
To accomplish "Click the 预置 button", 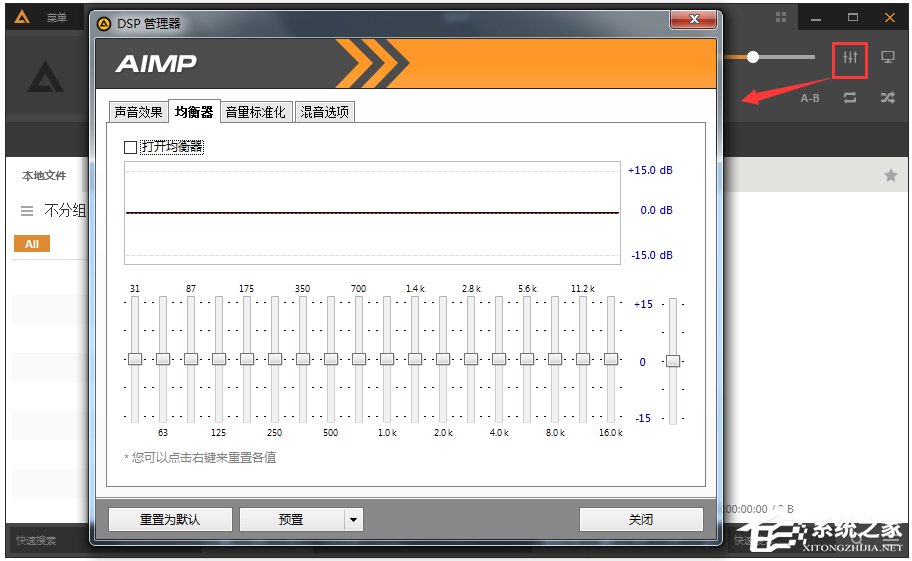I will pos(291,520).
